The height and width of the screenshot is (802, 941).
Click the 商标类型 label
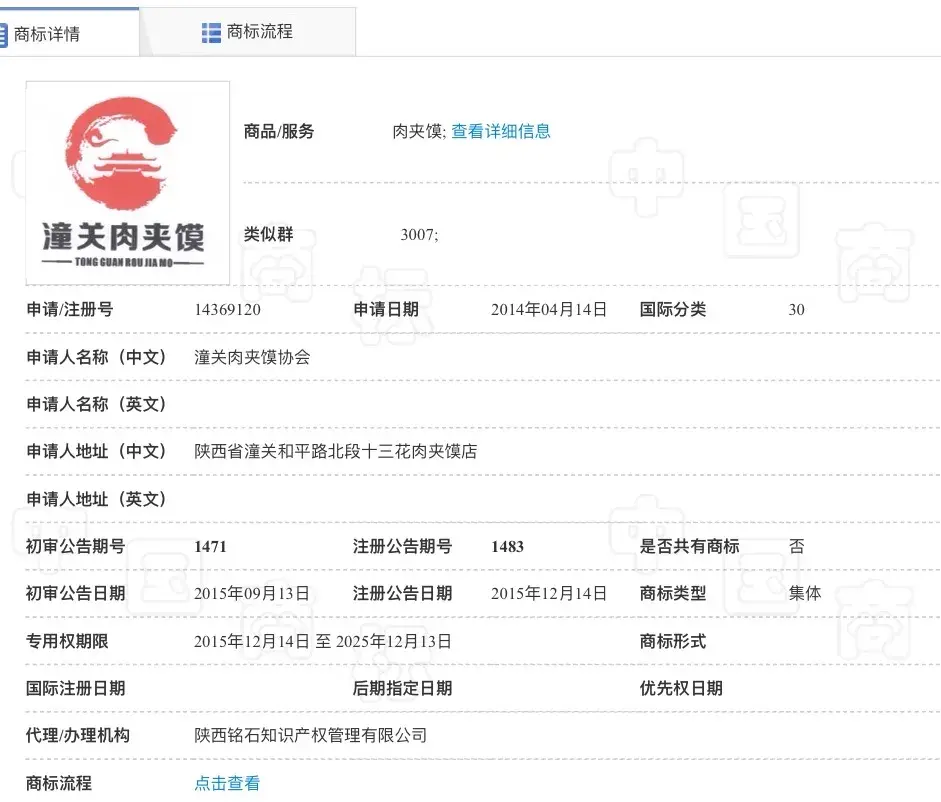tap(673, 594)
